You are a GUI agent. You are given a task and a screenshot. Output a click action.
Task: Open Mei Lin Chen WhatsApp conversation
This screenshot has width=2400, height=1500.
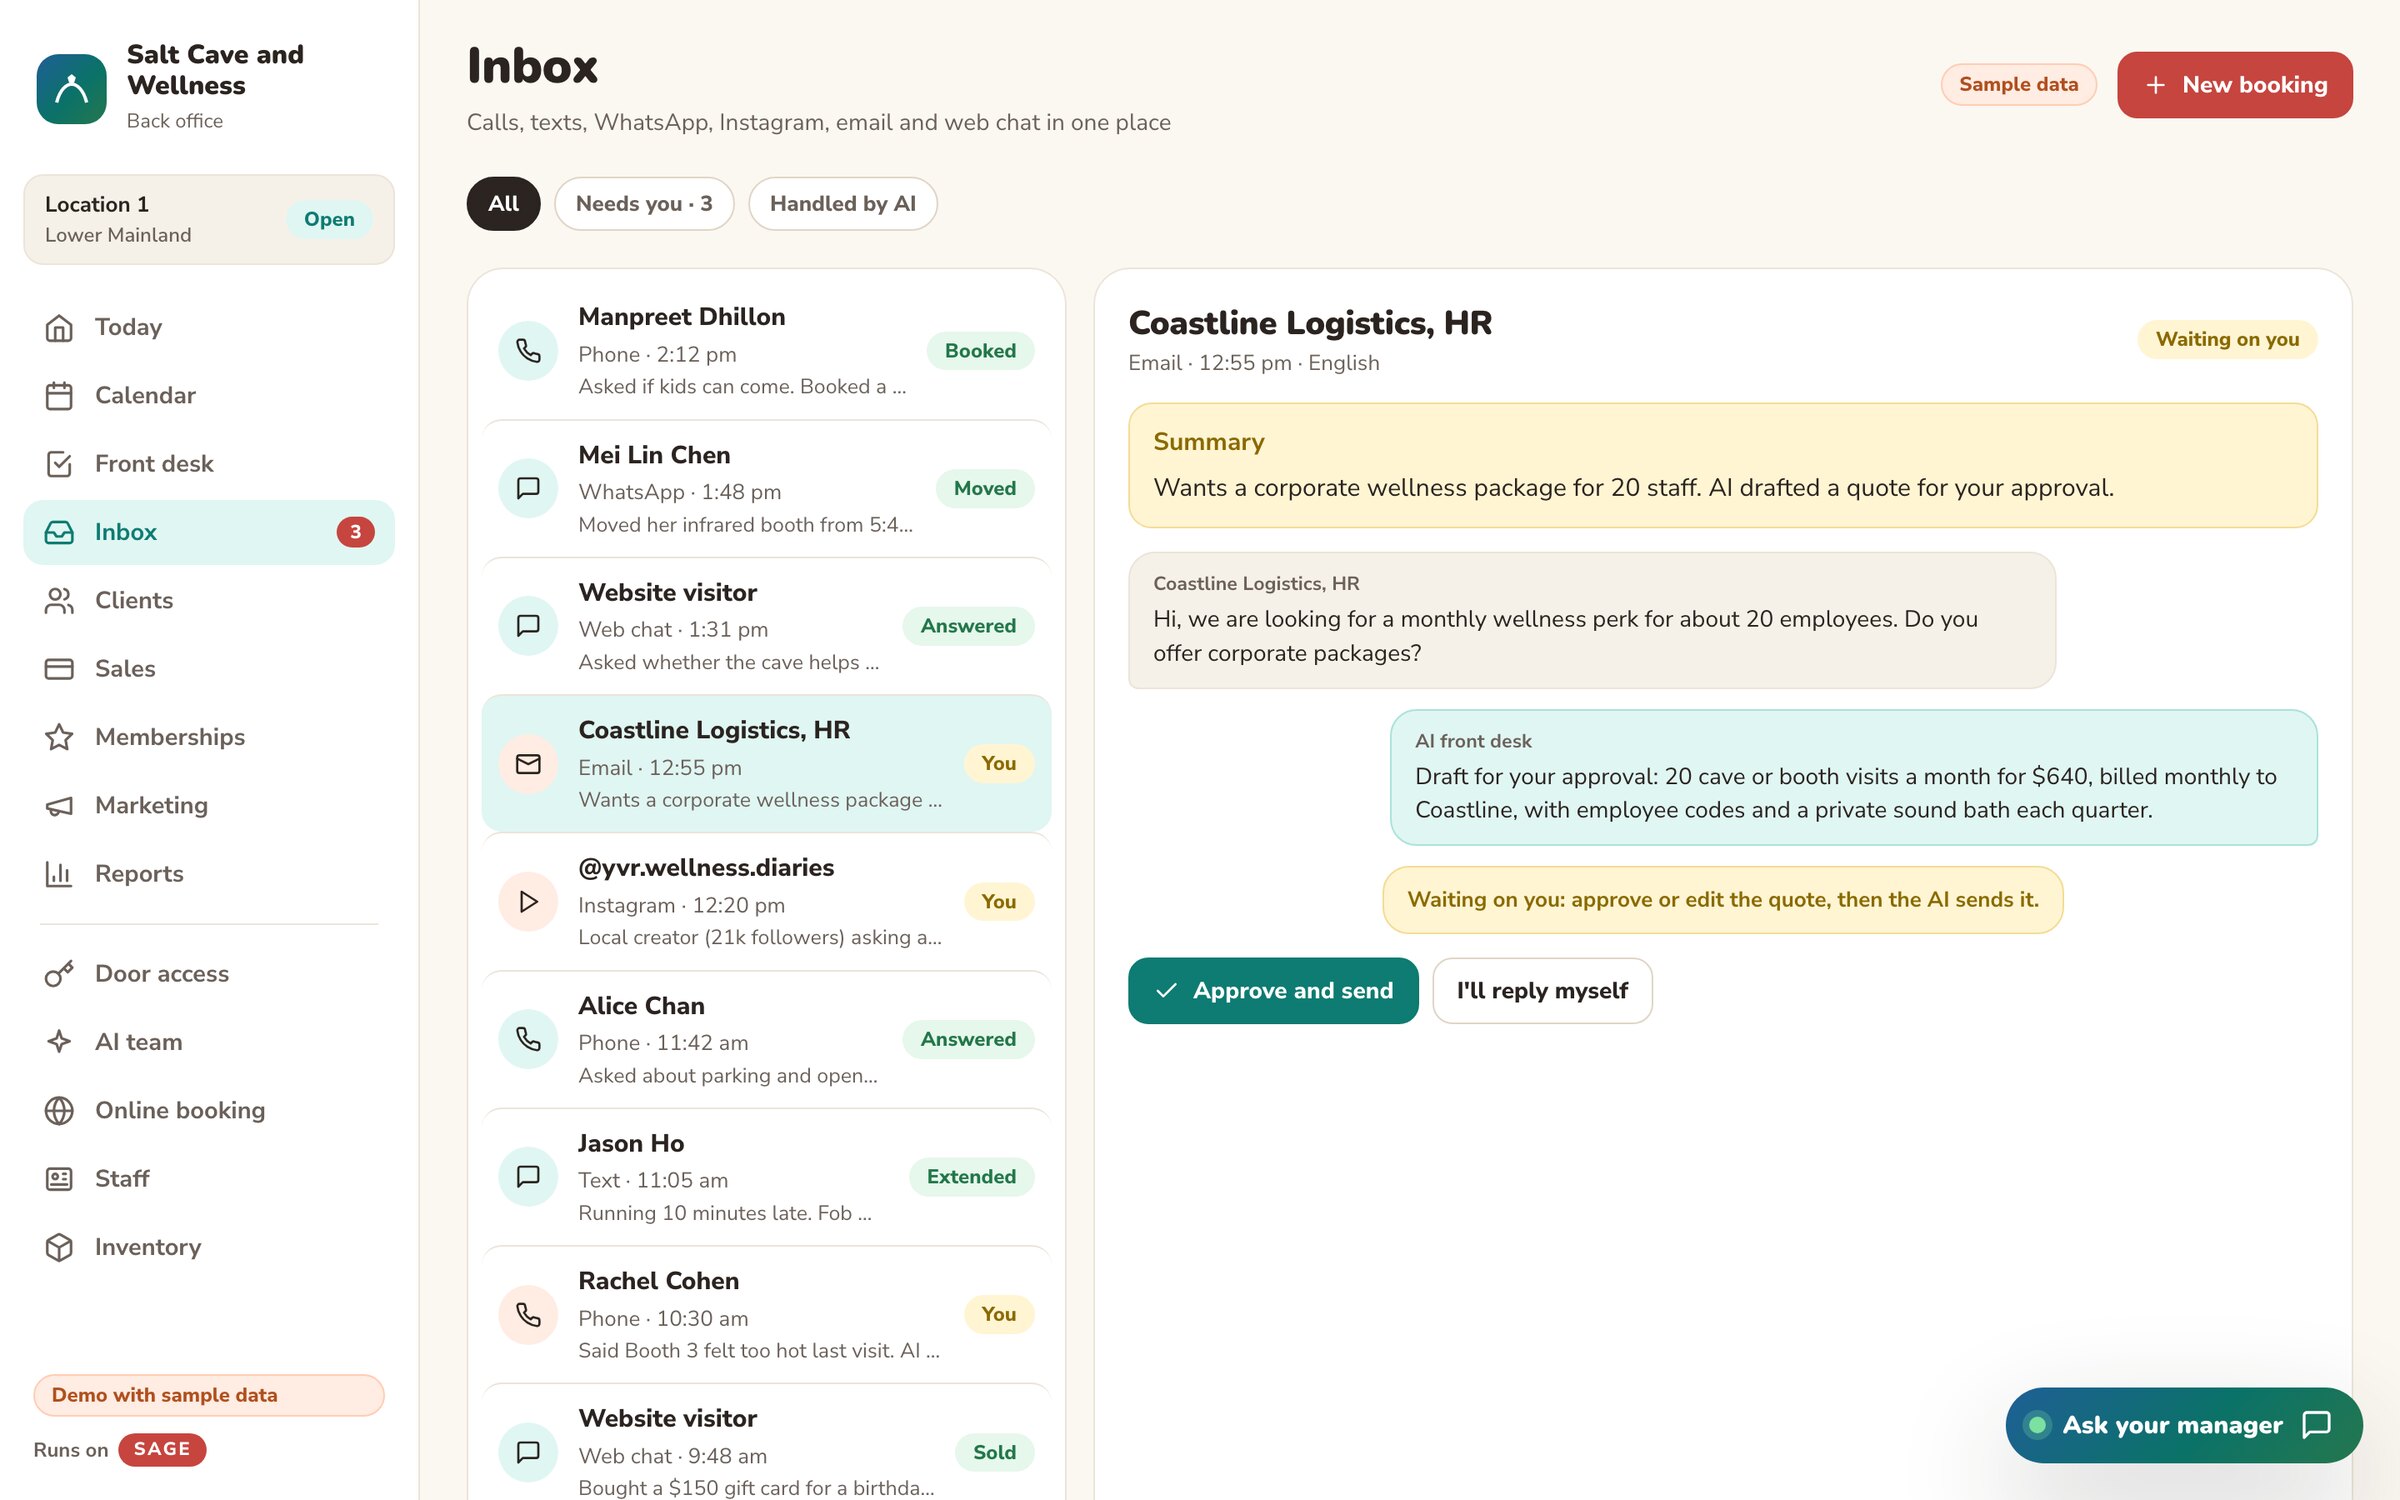(x=766, y=489)
